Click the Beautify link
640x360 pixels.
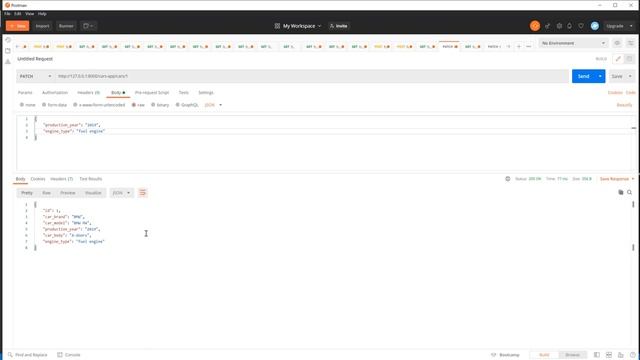click(624, 105)
